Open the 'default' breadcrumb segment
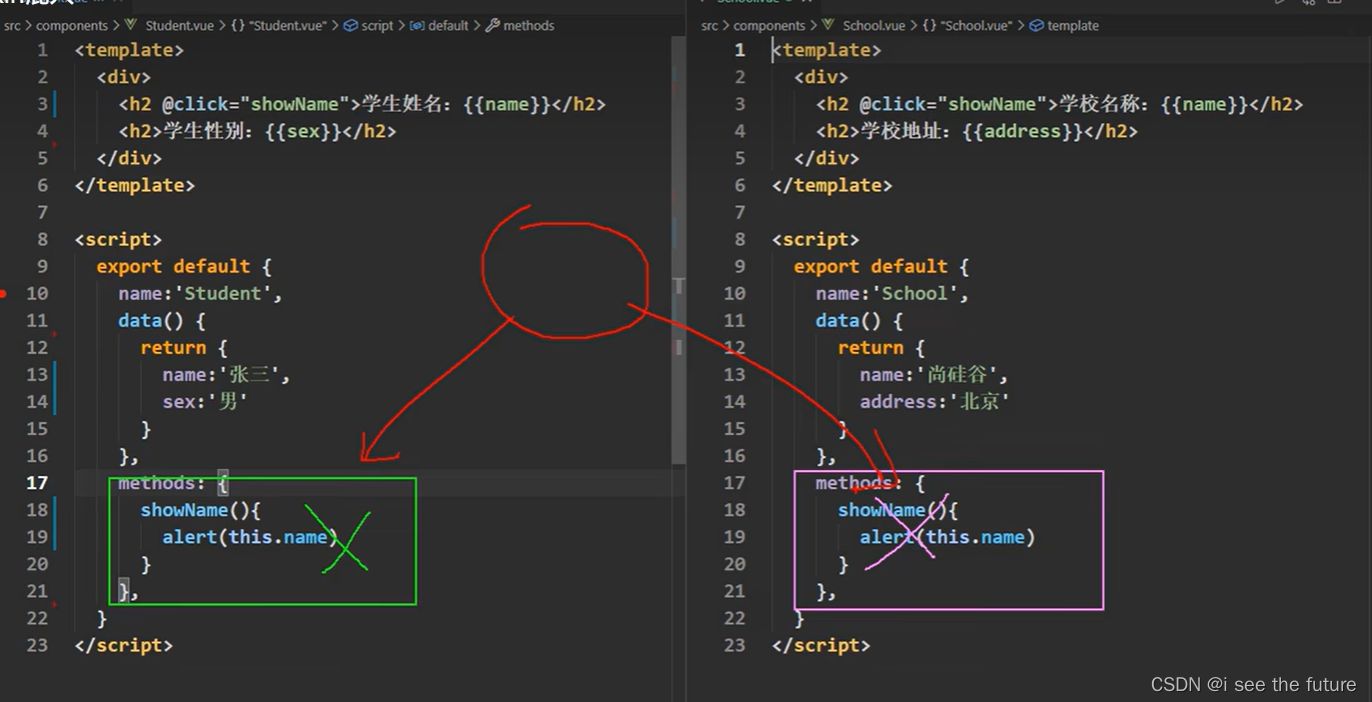This screenshot has height=702, width=1372. click(448, 26)
